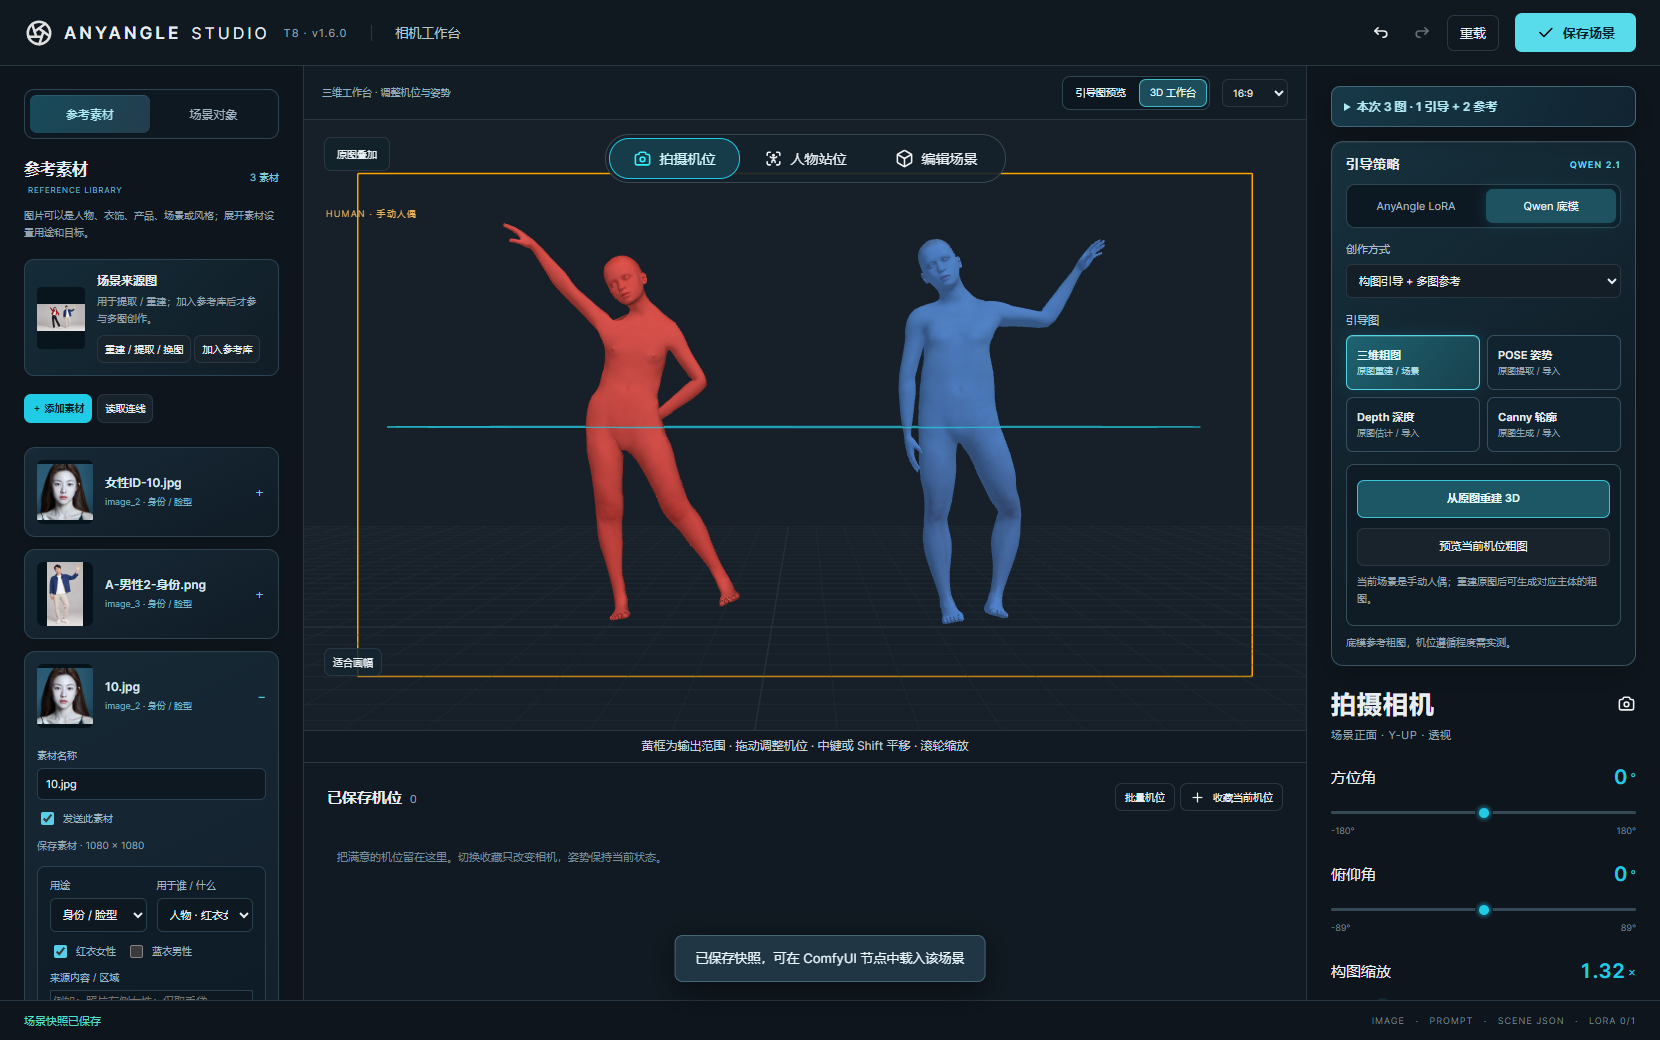1660x1040 pixels.
Task: Click the 方位角 slider handle
Action: click(1484, 813)
